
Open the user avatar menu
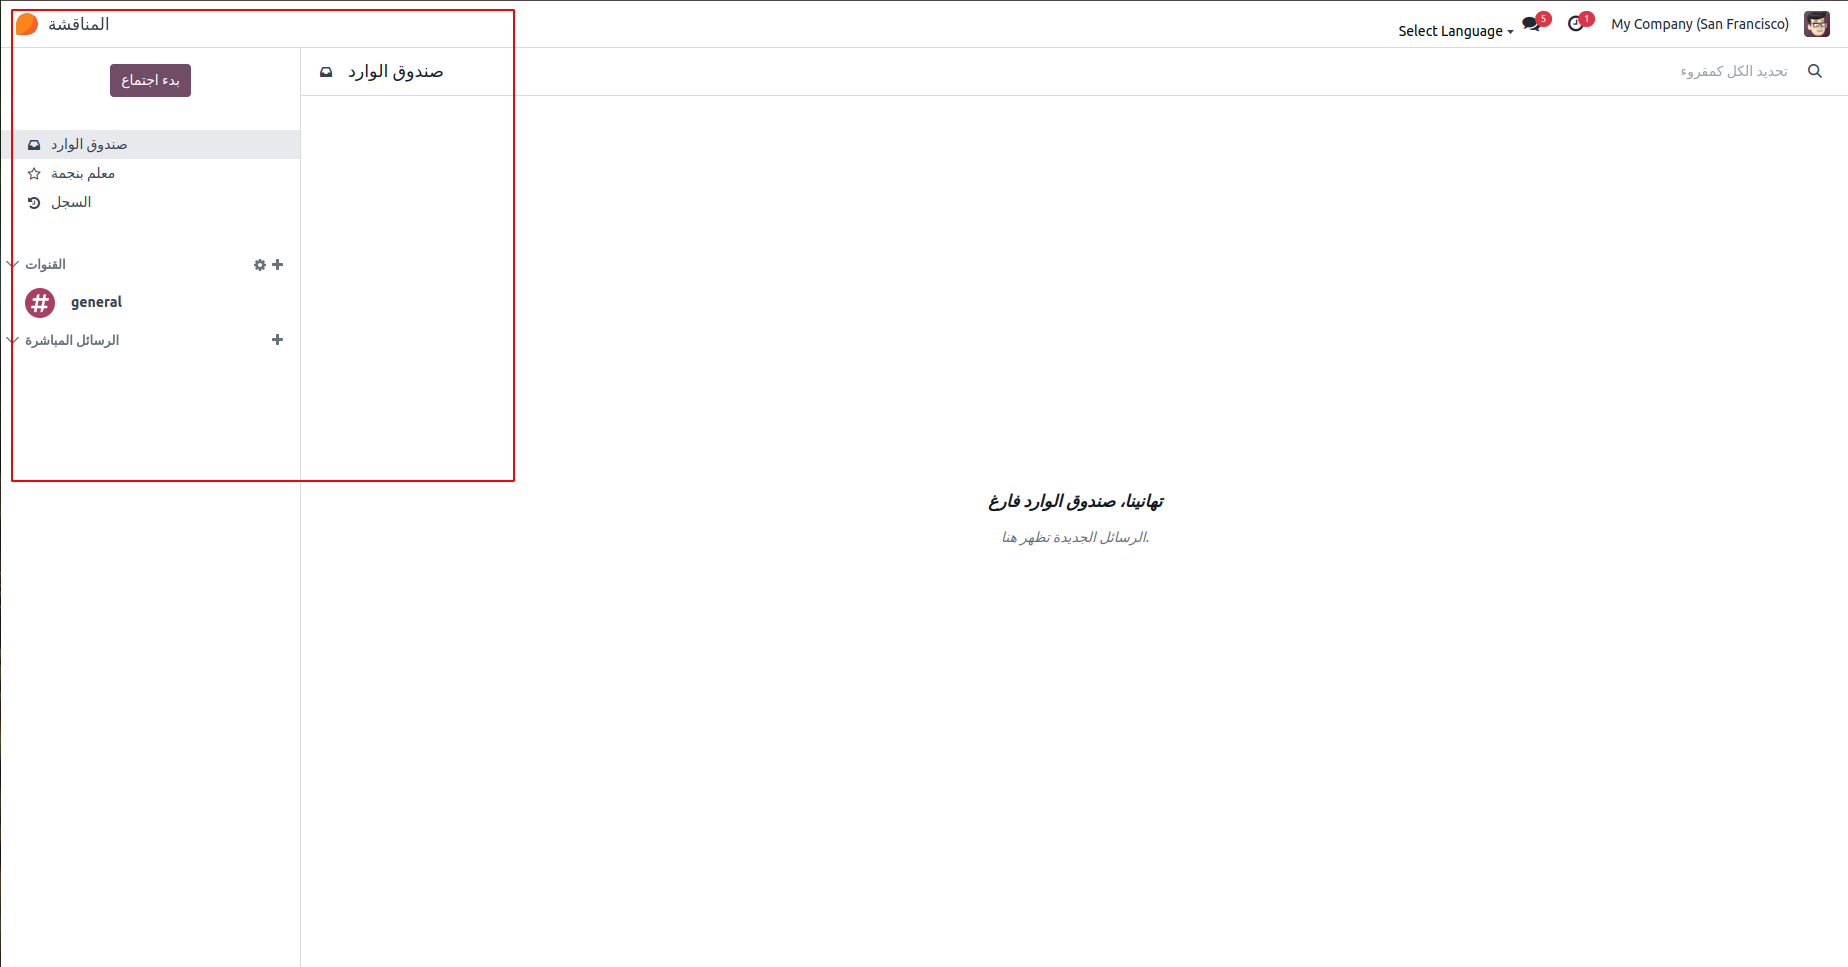(x=1817, y=24)
